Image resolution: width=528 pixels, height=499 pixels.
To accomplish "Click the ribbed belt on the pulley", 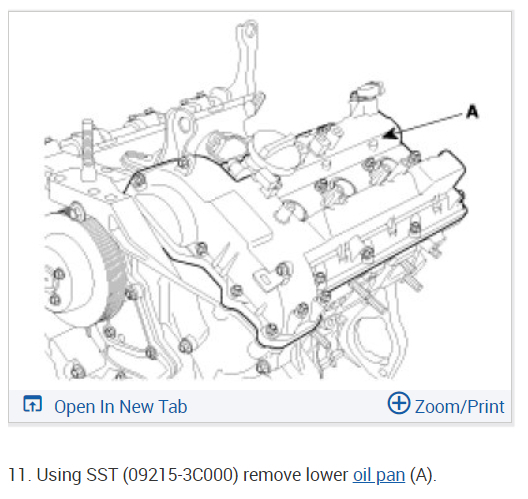I will click(109, 266).
